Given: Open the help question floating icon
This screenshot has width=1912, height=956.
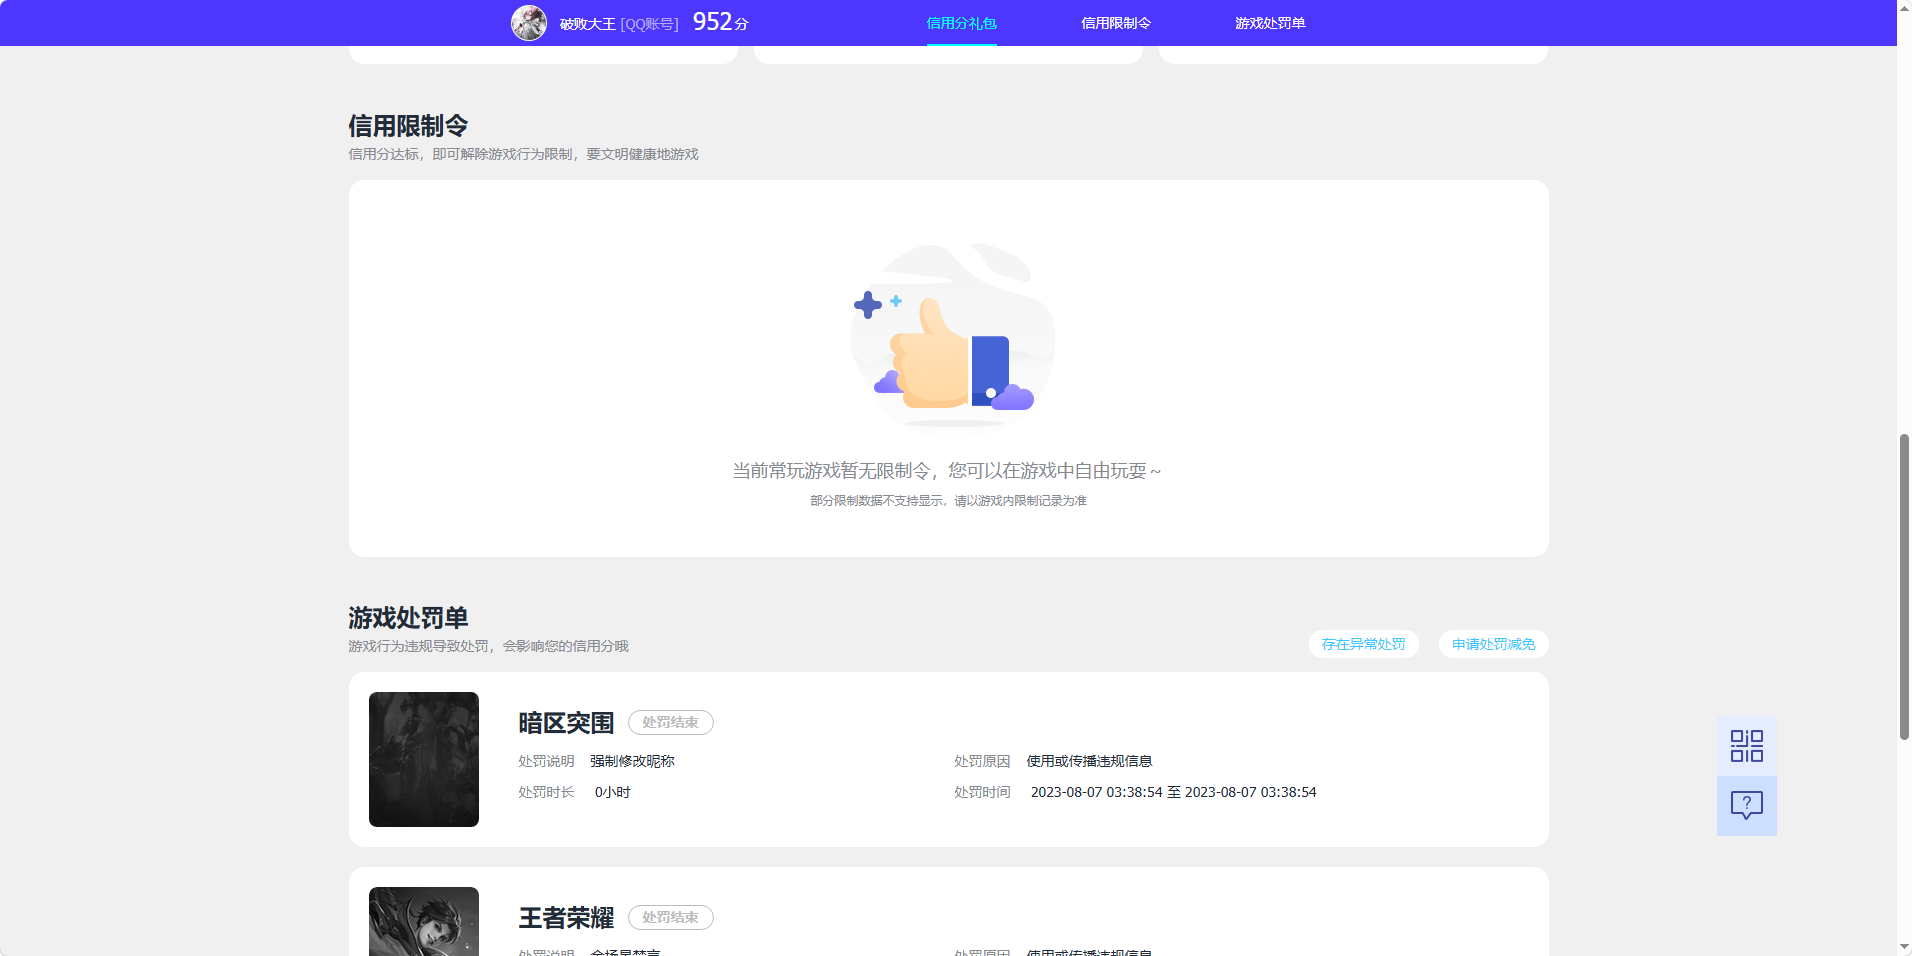Looking at the screenshot, I should pyautogui.click(x=1747, y=806).
